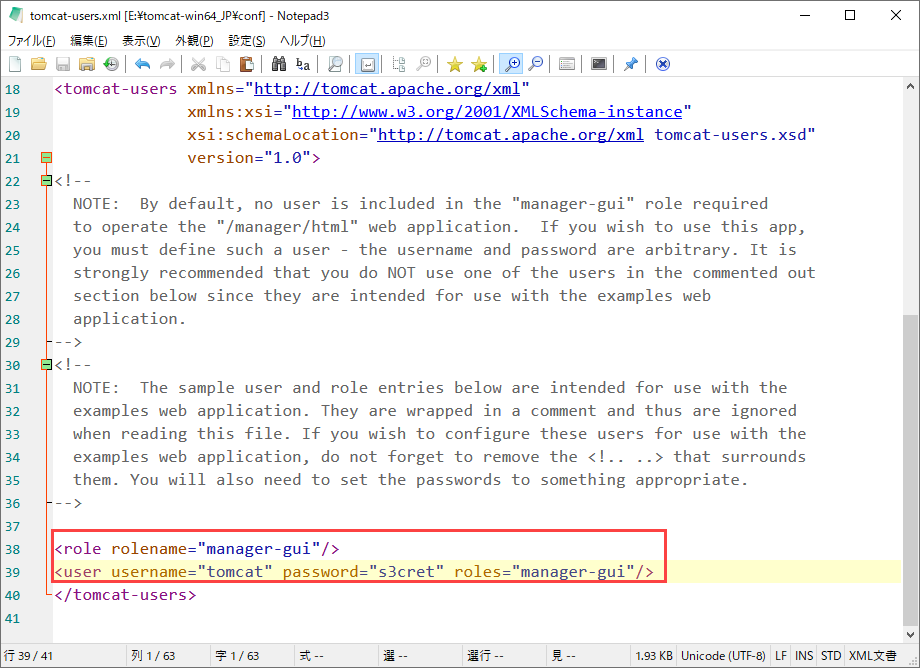Viewport: 920px width, 668px height.
Task: Open the ファイル(F) menu
Action: point(32,41)
